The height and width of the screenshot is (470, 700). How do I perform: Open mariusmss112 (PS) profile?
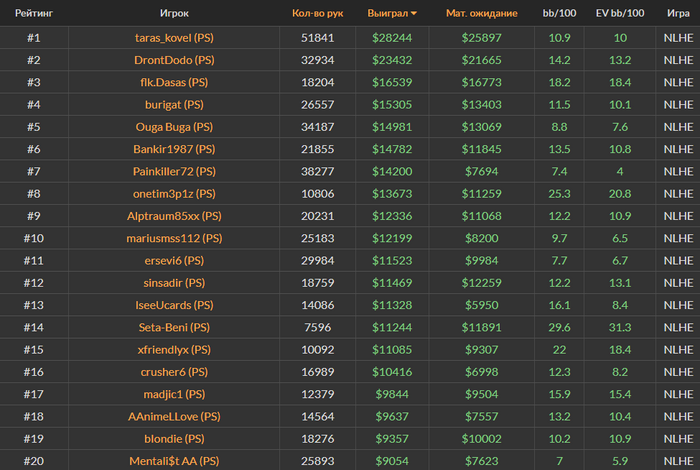(x=174, y=238)
